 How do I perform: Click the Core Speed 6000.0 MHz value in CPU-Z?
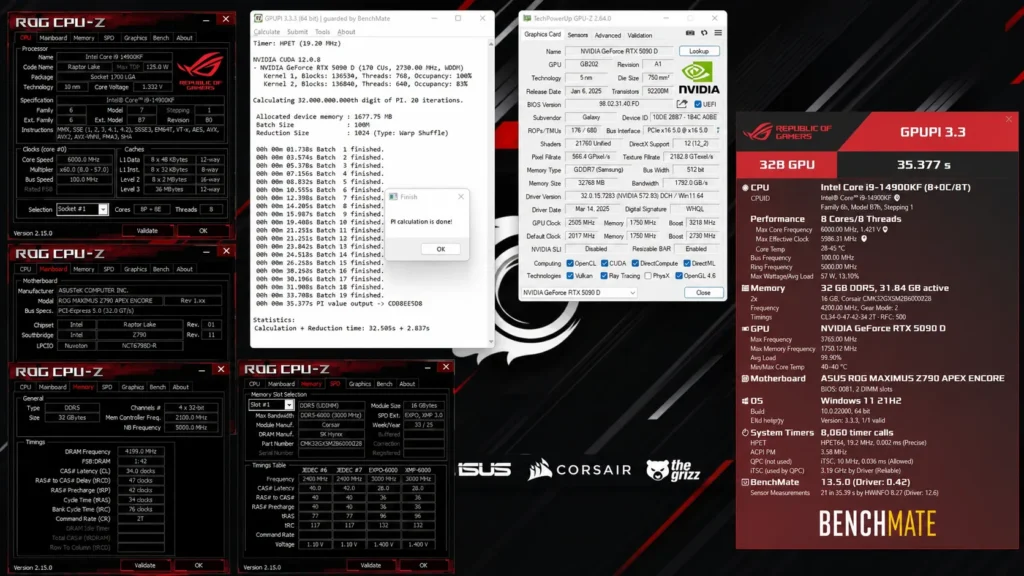[83, 159]
